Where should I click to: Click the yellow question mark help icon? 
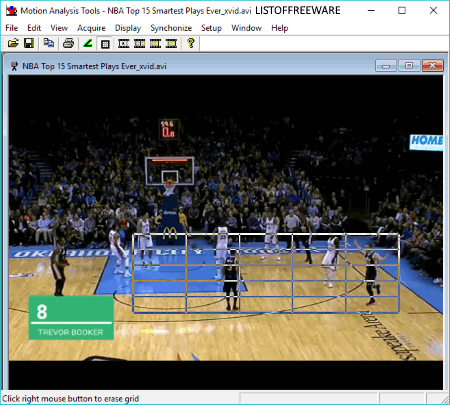click(x=191, y=43)
